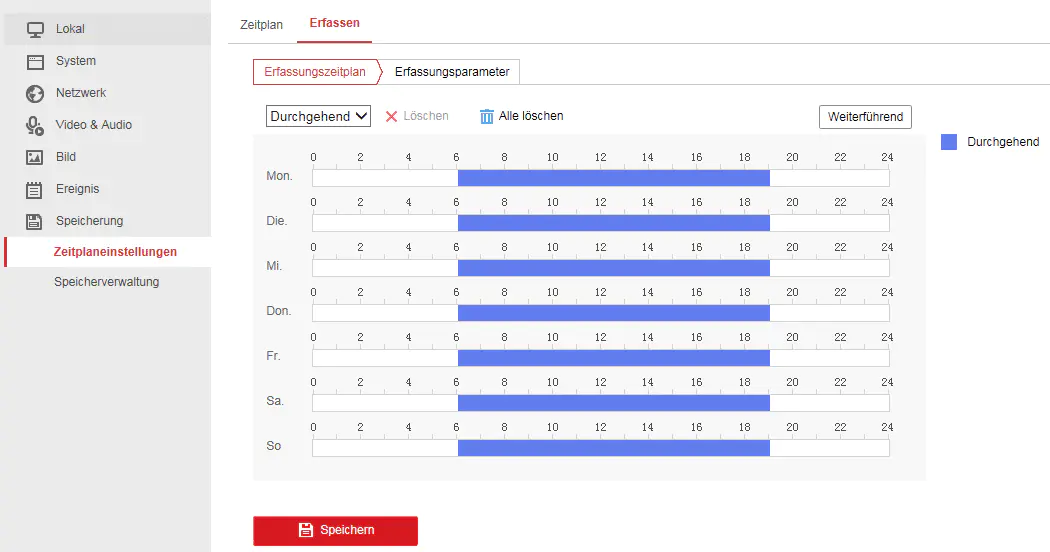
Task: Open the Erfassungszeitplan tab
Action: [315, 72]
